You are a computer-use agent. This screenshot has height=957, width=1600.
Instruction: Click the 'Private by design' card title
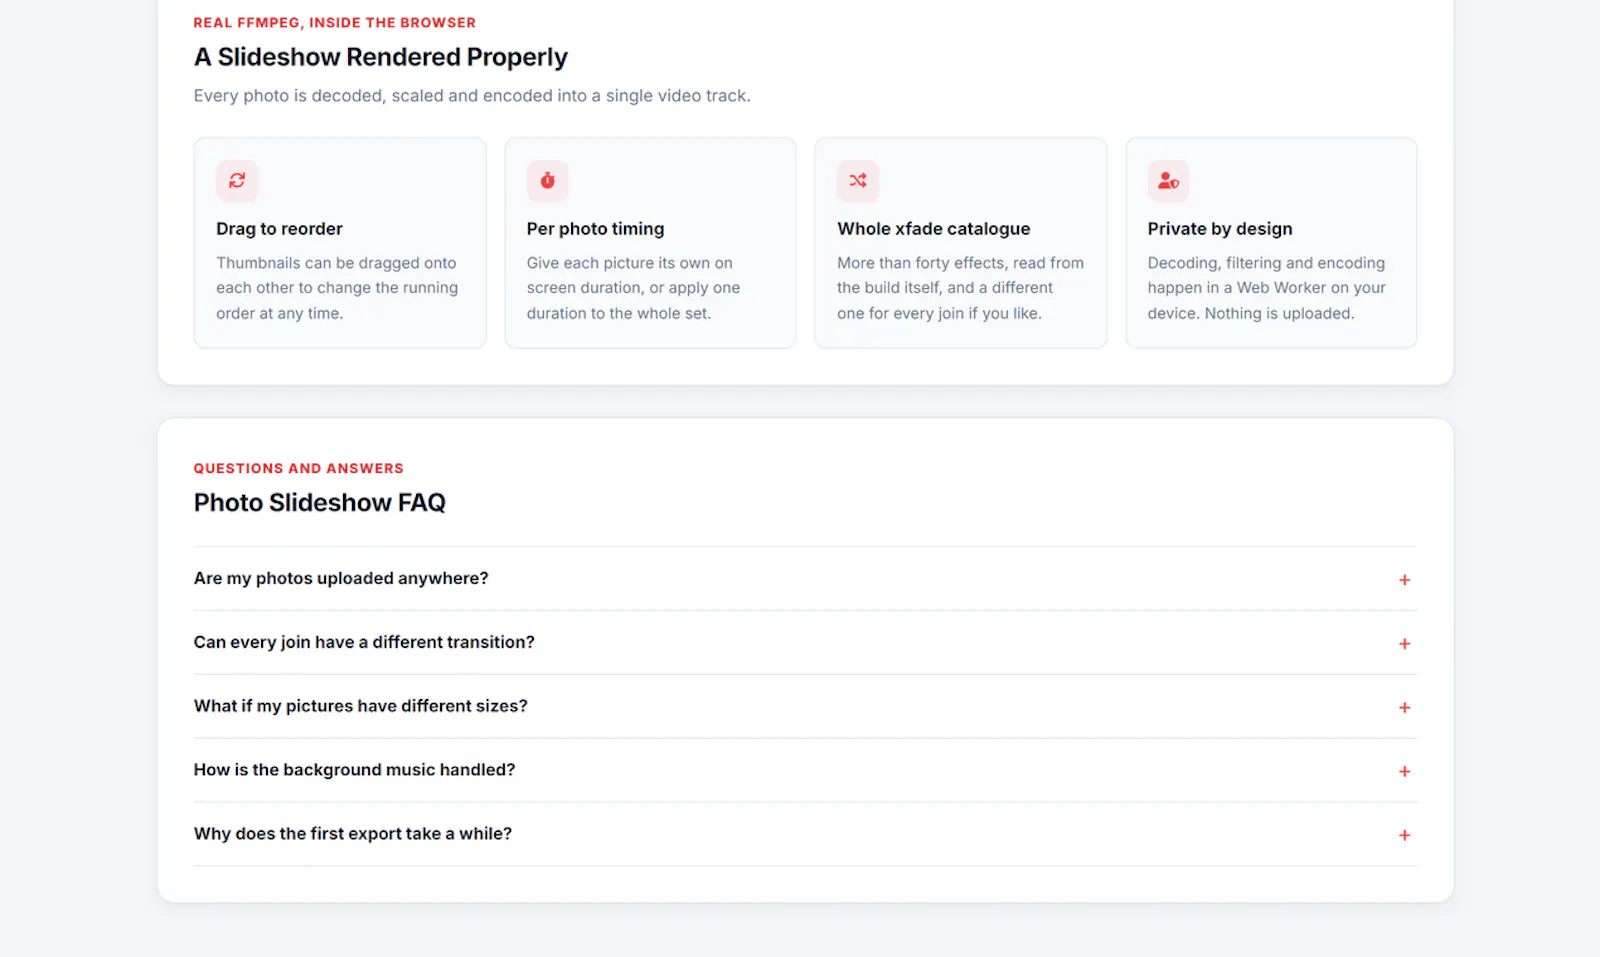(1220, 229)
